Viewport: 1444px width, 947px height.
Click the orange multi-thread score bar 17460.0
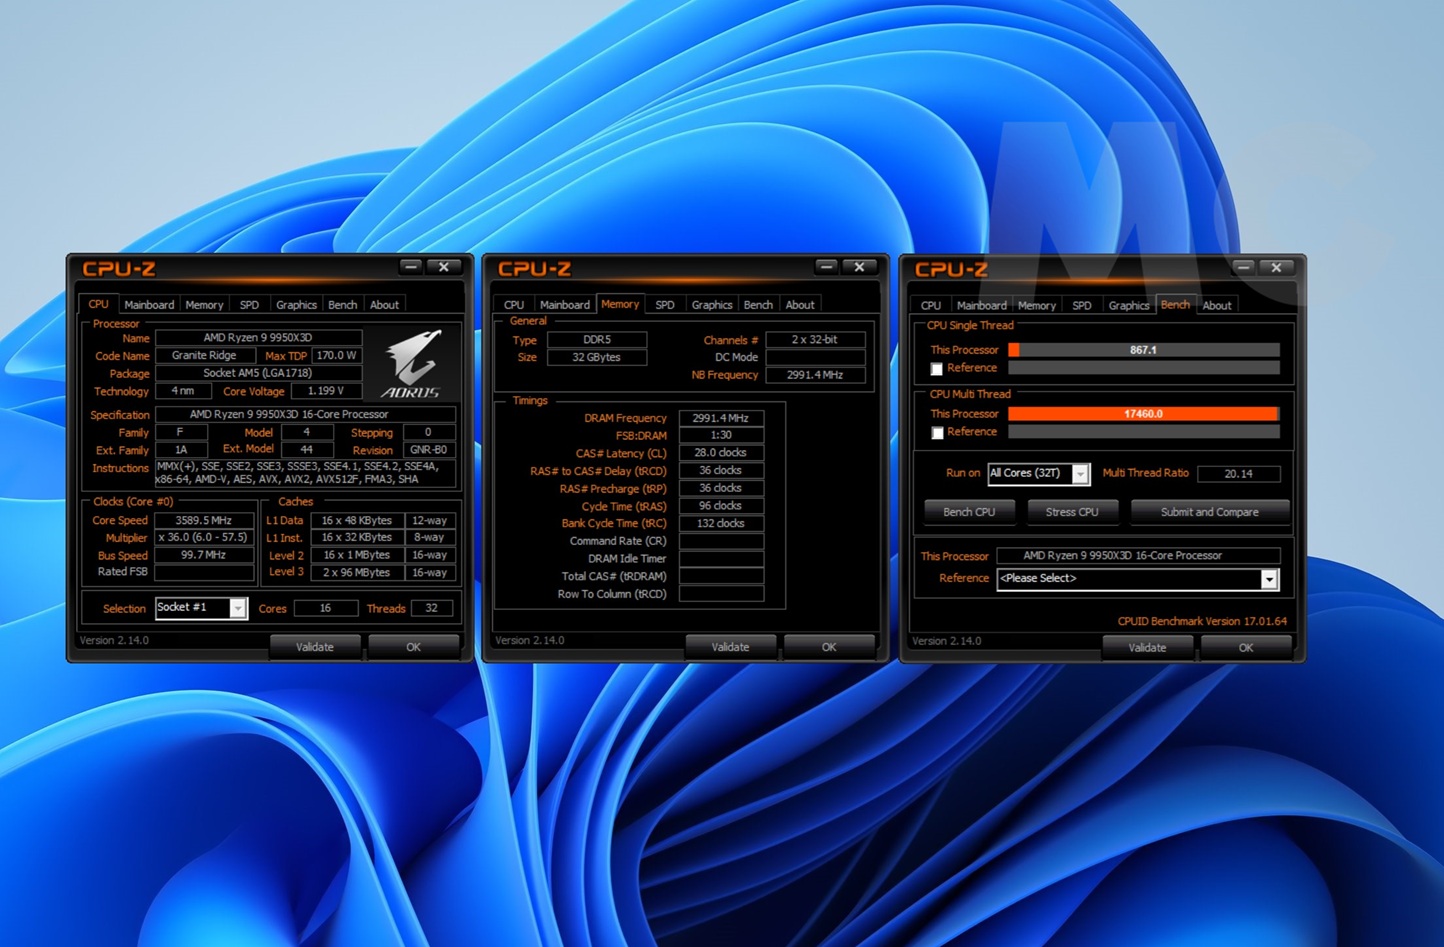(x=1142, y=414)
